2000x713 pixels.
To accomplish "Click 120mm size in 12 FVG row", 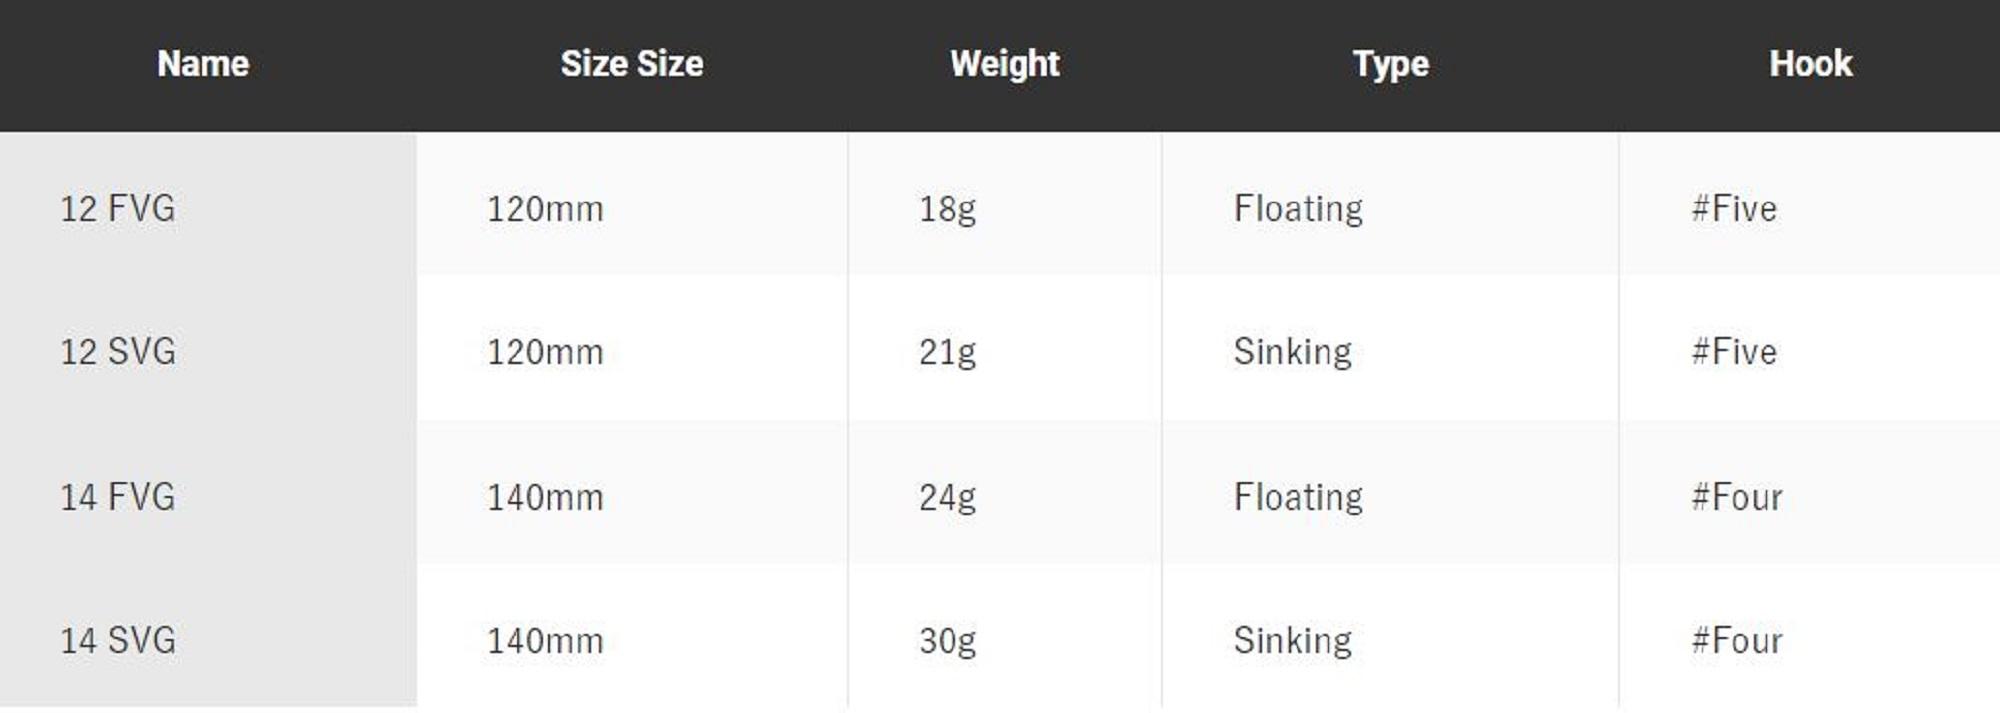I will pyautogui.click(x=545, y=208).
